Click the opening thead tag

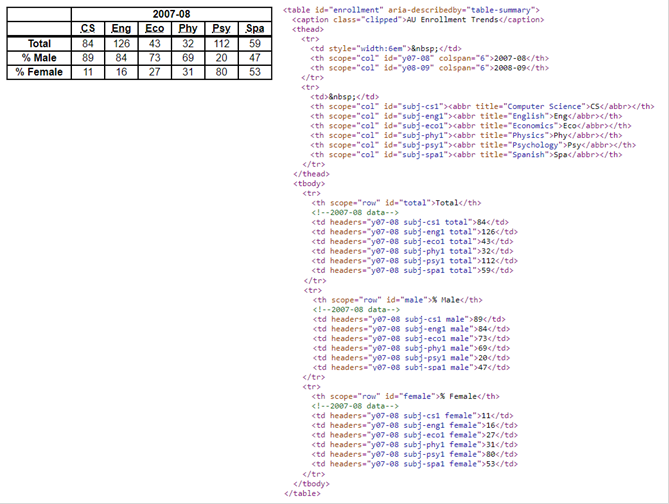(308, 29)
